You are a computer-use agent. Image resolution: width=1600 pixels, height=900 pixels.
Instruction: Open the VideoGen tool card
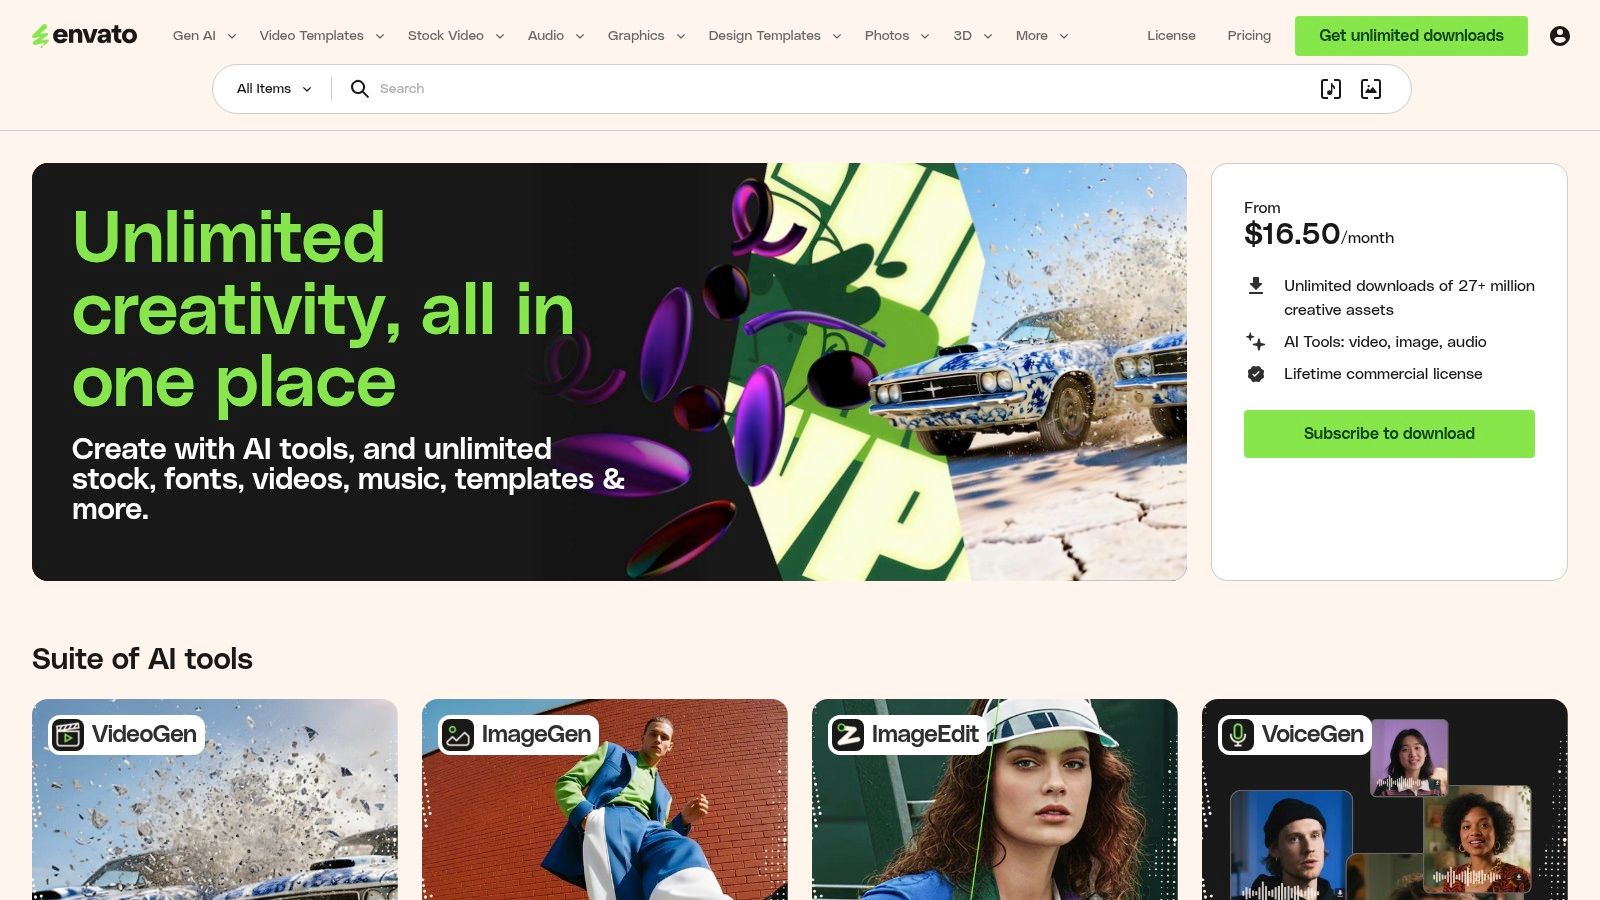[215, 799]
